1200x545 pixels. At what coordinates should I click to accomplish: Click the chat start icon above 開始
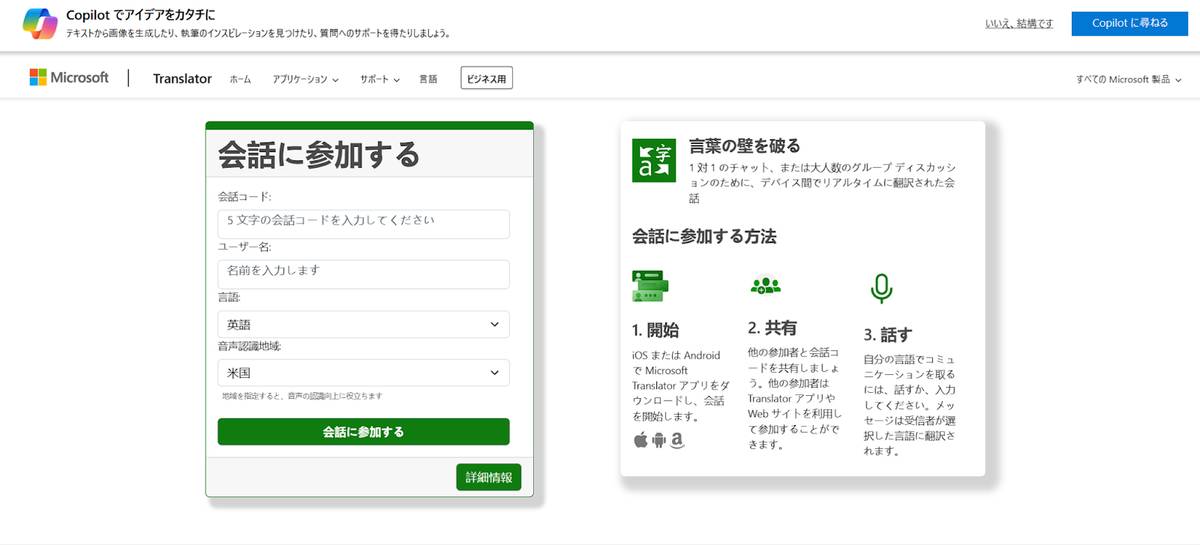pos(650,286)
